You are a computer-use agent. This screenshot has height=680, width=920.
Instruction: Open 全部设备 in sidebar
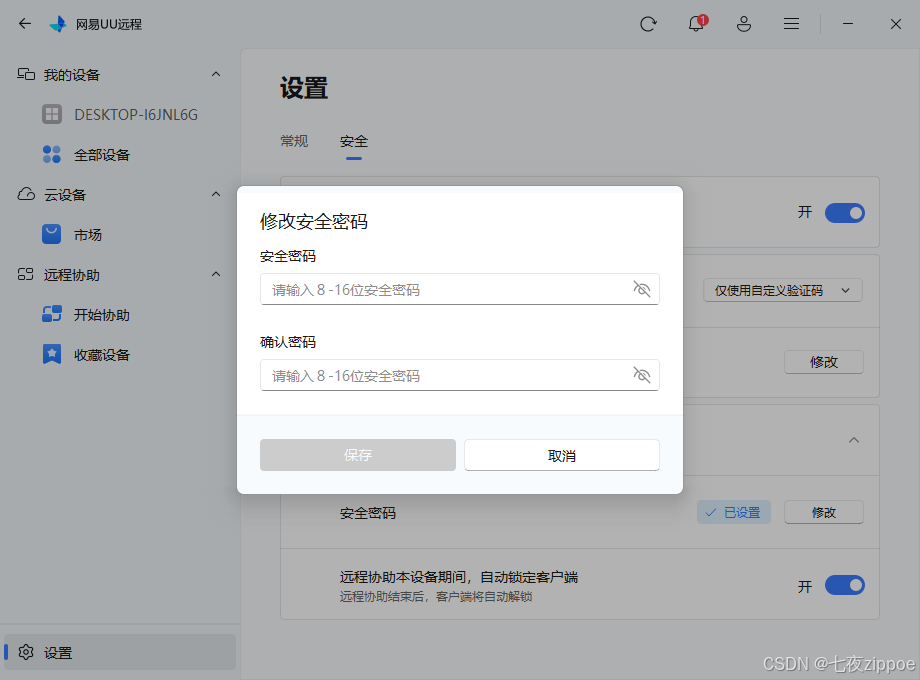[x=86, y=155]
